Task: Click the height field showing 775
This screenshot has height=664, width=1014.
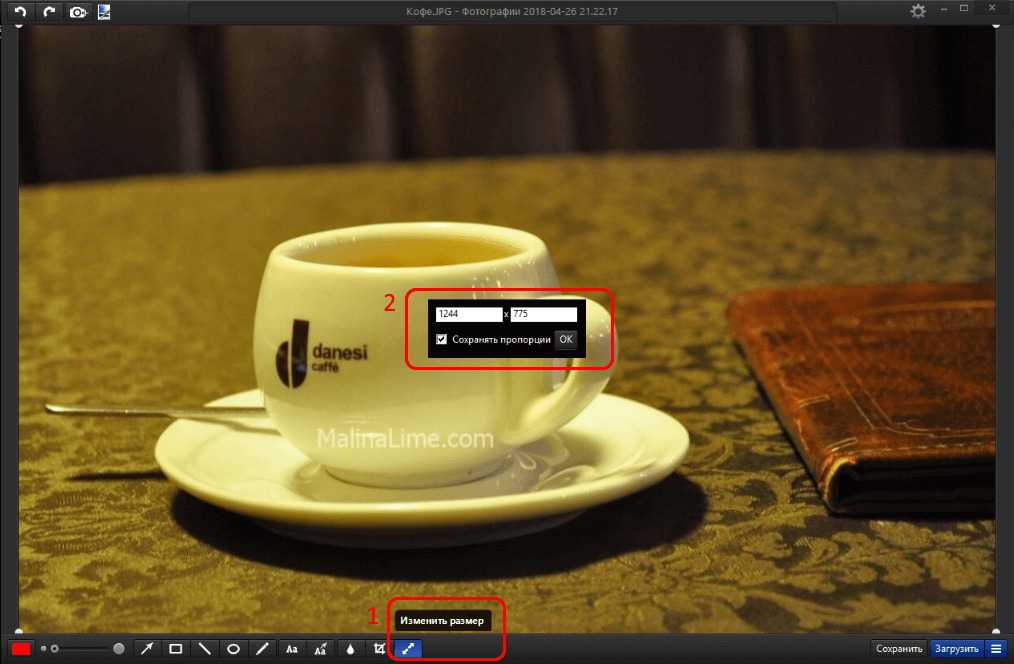Action: click(x=543, y=315)
